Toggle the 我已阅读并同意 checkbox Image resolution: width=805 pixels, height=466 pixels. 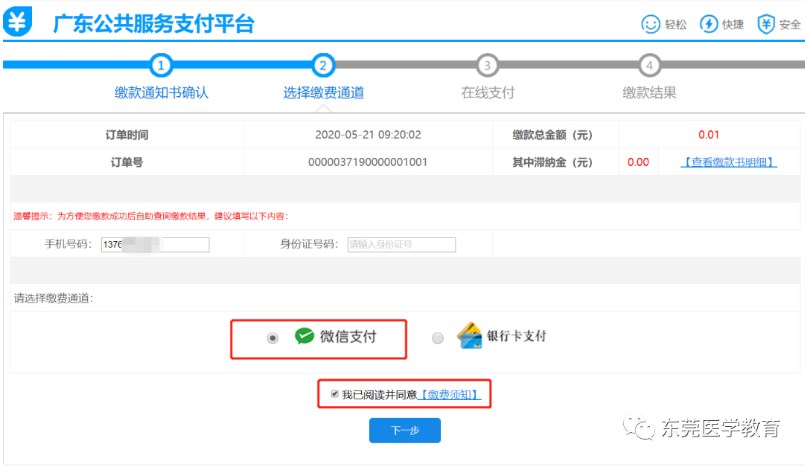click(334, 395)
